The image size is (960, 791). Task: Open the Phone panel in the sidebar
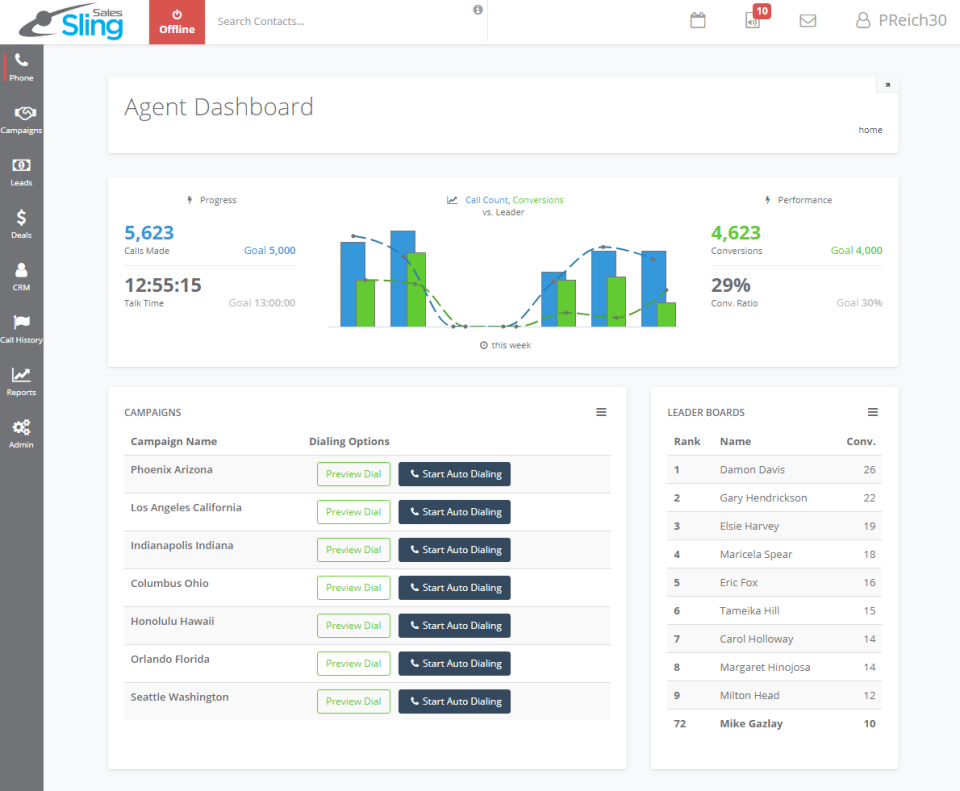(21, 66)
